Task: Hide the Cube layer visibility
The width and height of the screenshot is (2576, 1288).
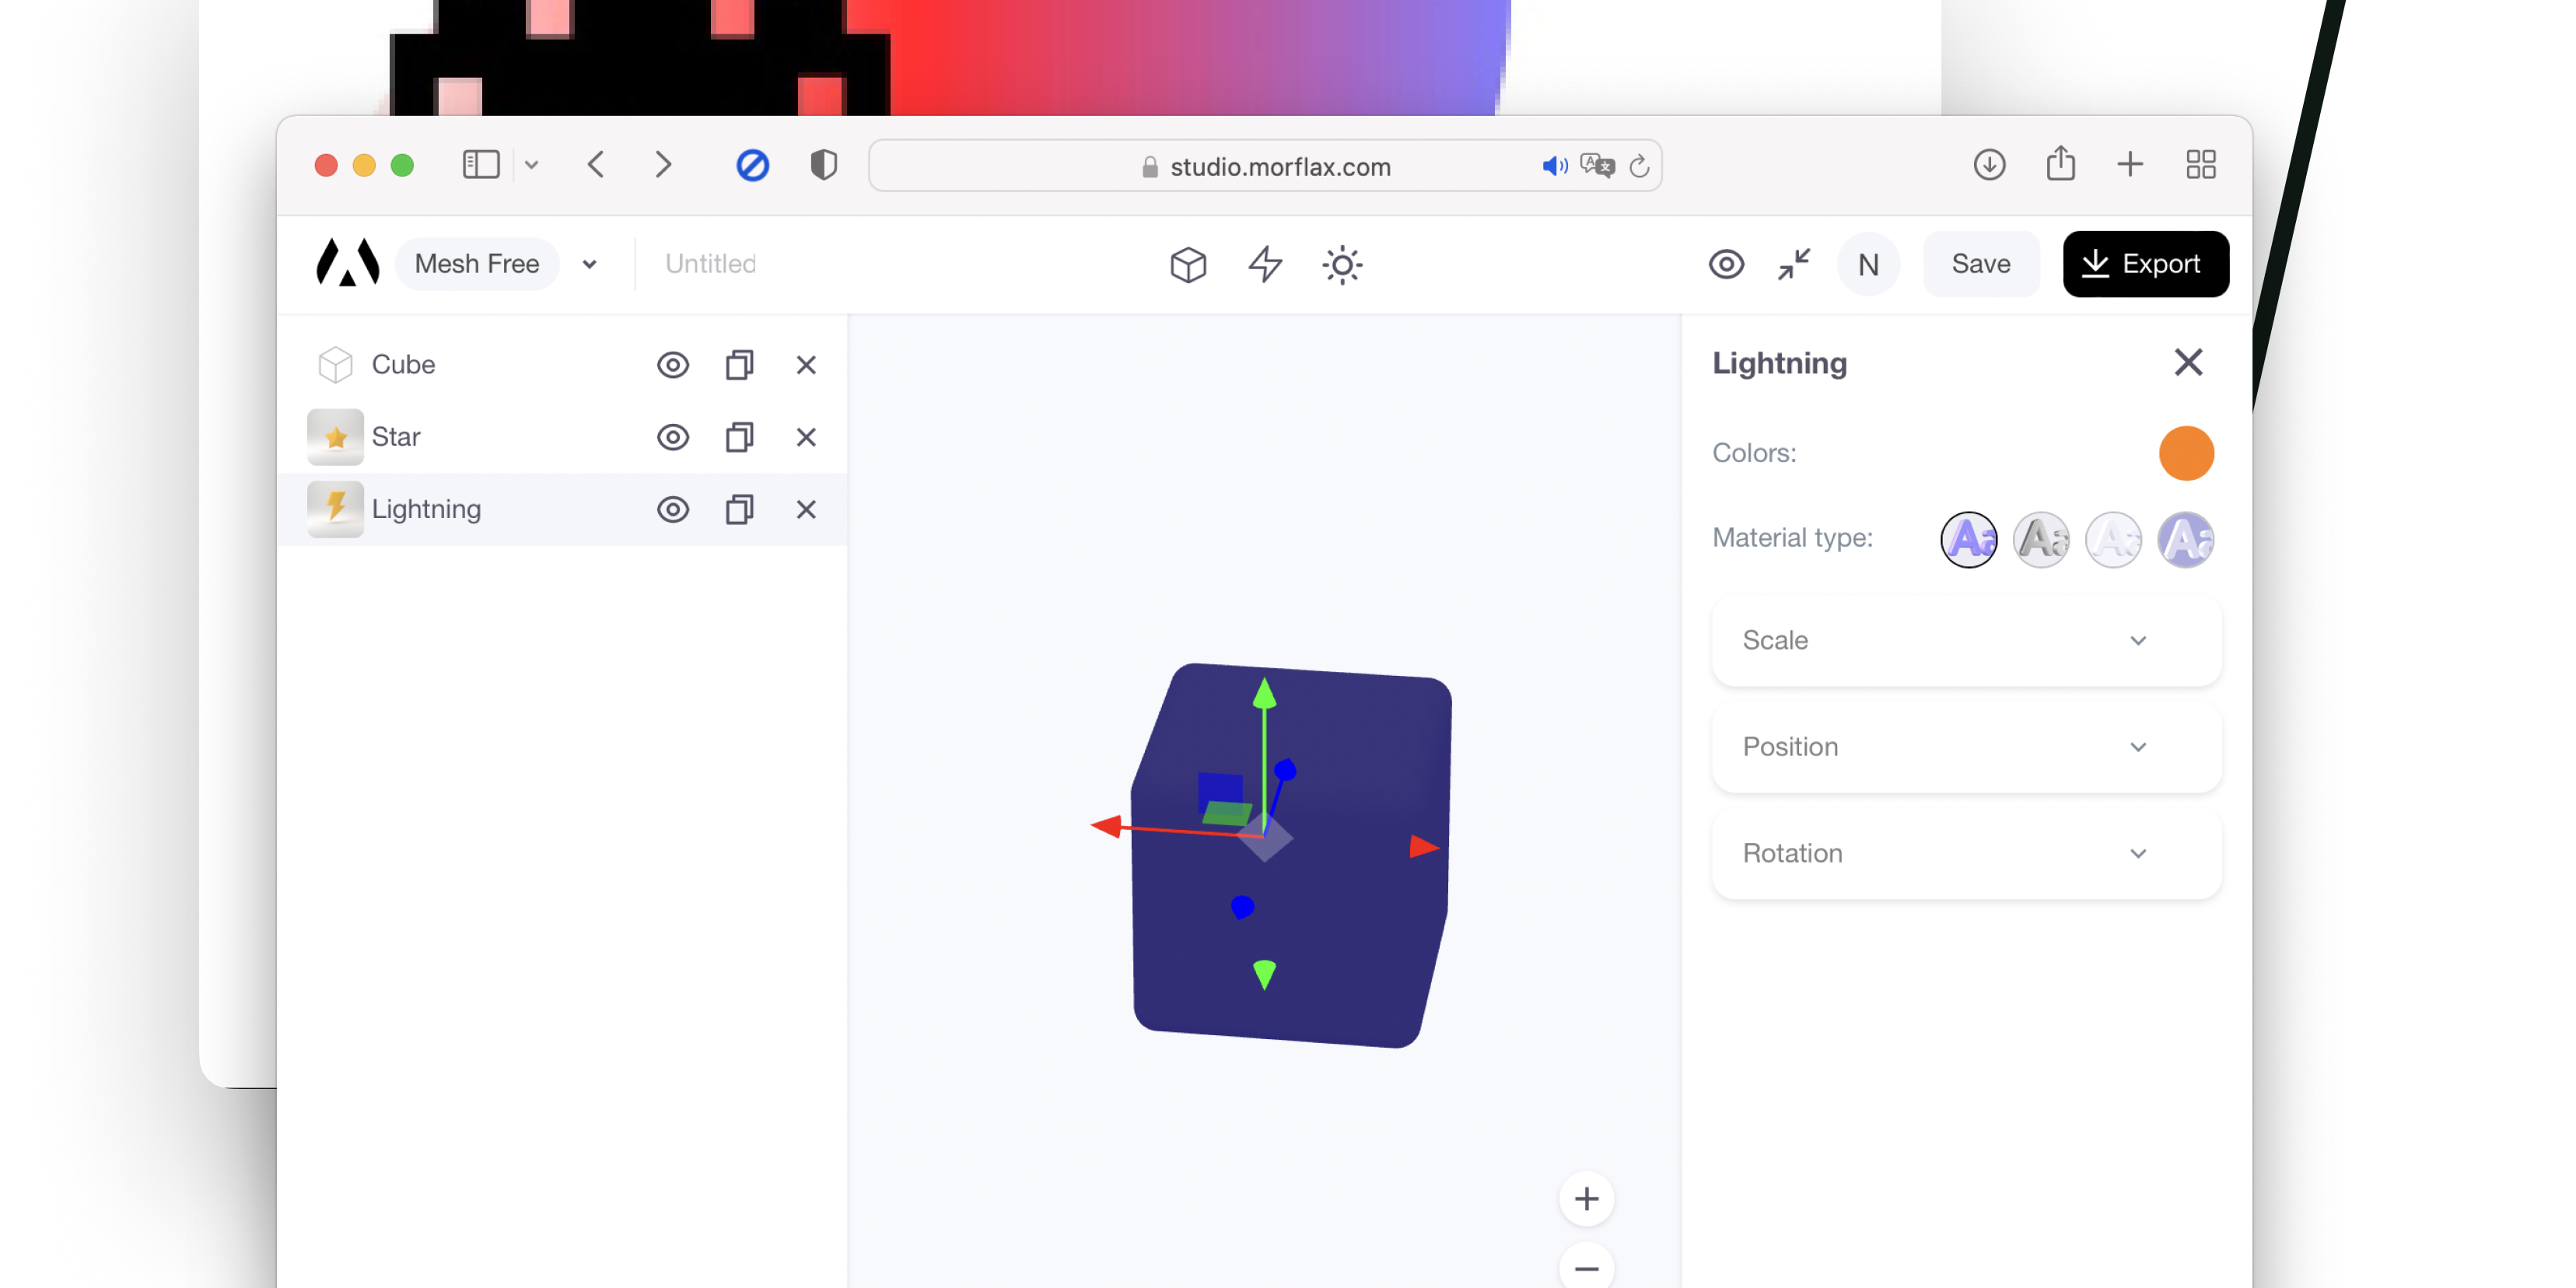Action: pyautogui.click(x=673, y=365)
